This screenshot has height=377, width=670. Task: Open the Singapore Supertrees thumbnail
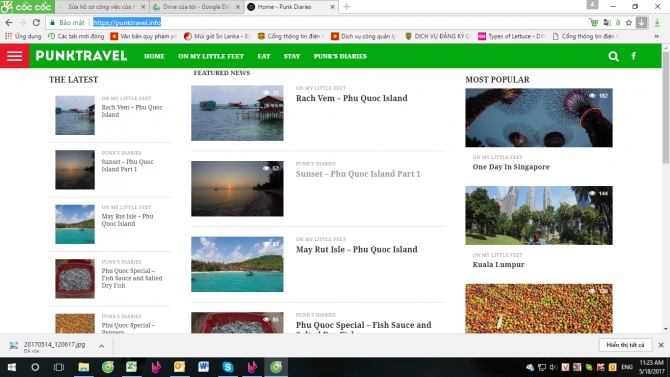(539, 118)
